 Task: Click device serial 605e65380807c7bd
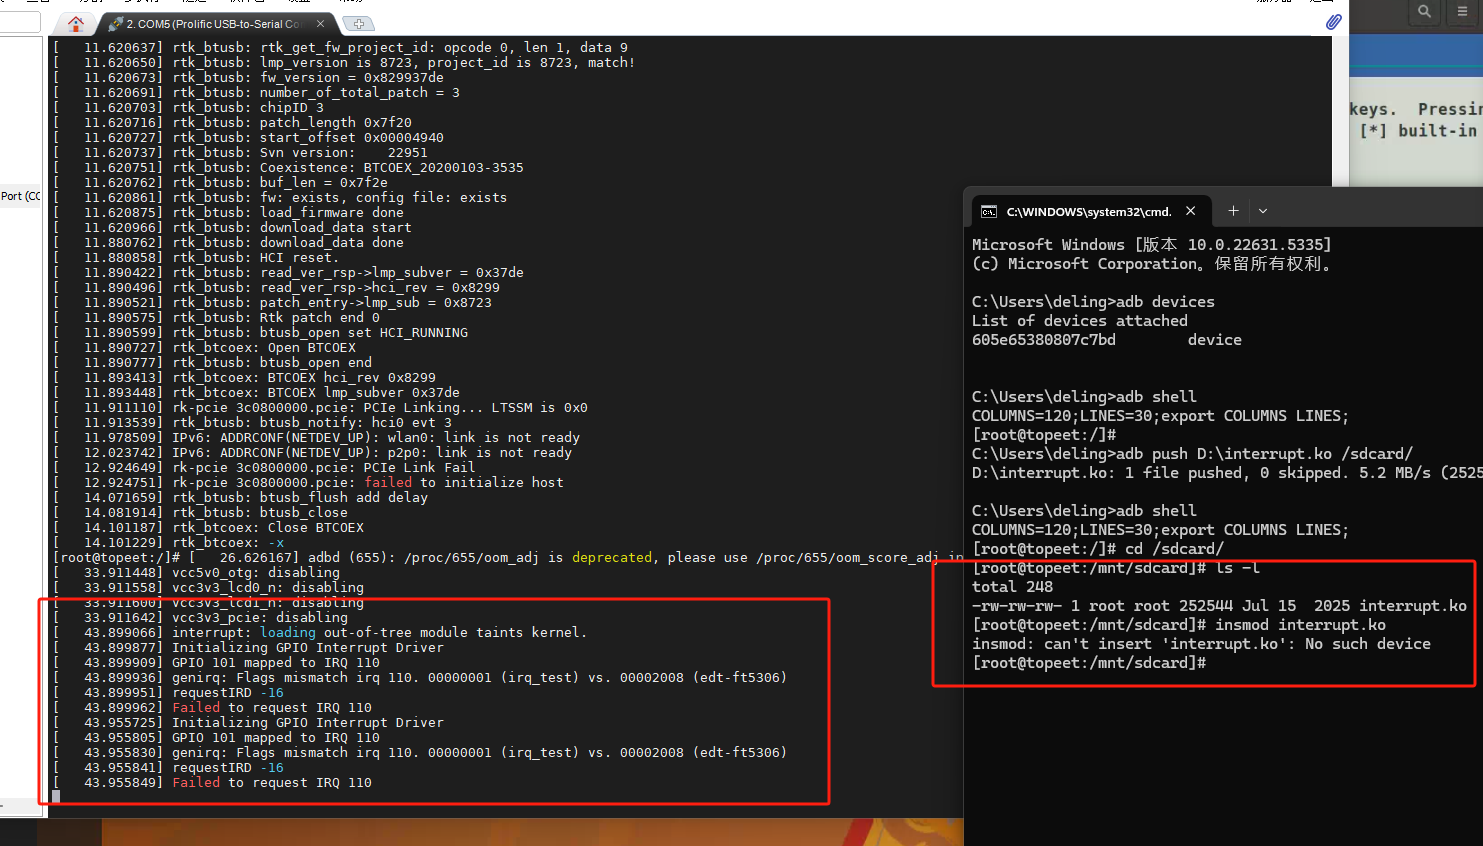1043,340
